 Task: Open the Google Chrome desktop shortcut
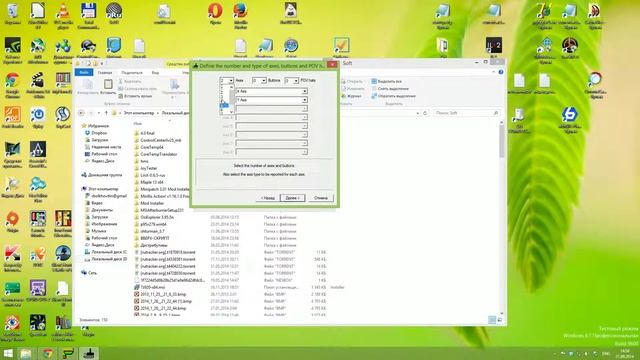point(13,85)
